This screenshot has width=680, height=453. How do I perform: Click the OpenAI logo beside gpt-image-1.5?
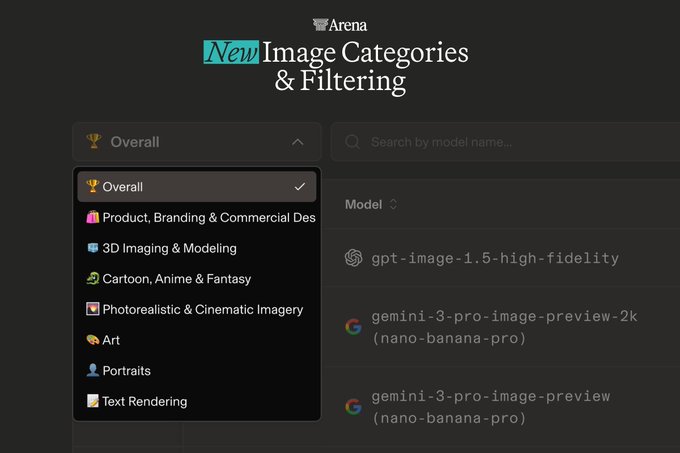point(353,257)
